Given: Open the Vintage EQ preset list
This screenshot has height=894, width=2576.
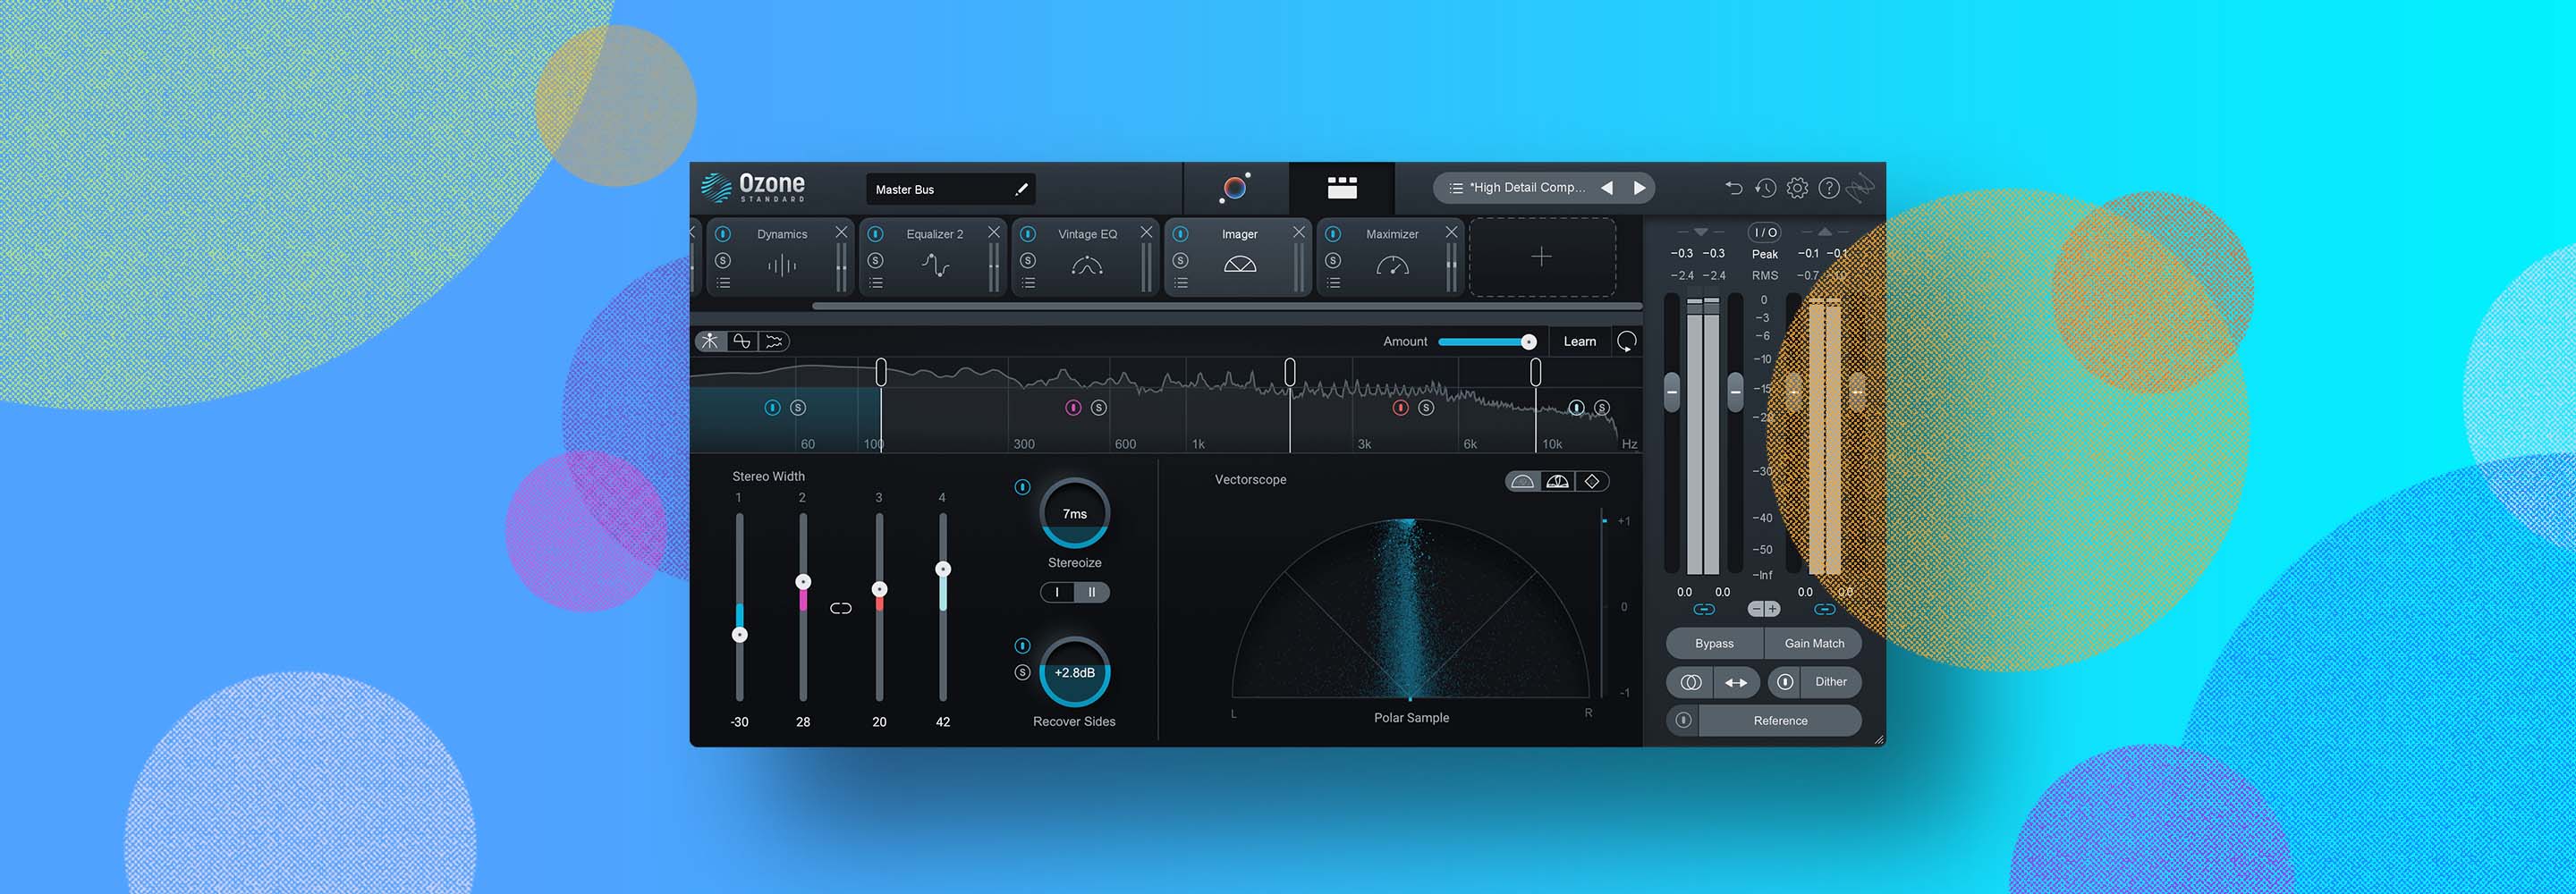Looking at the screenshot, I should click(x=1028, y=283).
